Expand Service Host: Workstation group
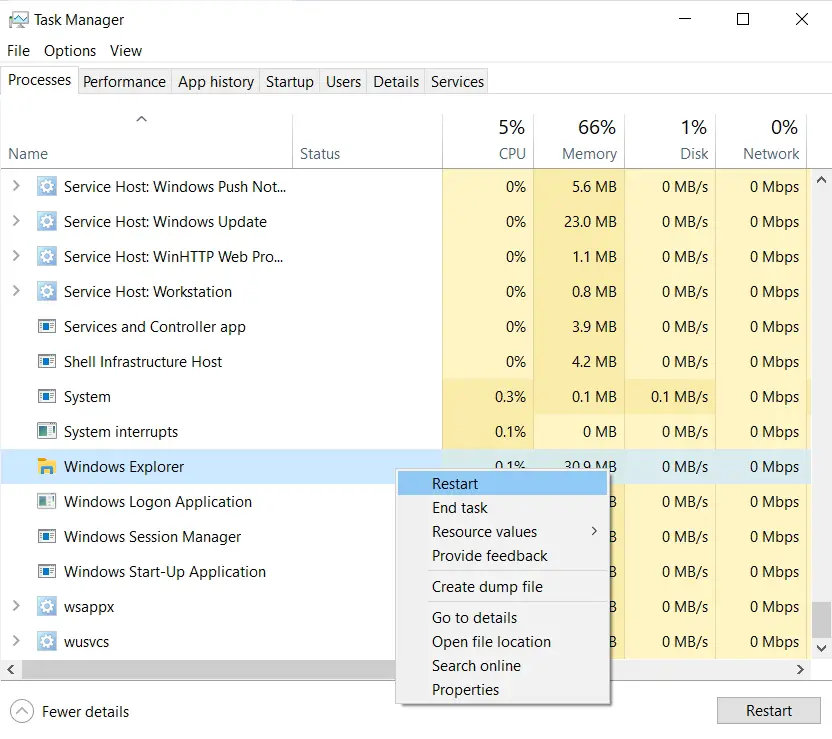Screen dimensions: 832x739 [x=16, y=291]
